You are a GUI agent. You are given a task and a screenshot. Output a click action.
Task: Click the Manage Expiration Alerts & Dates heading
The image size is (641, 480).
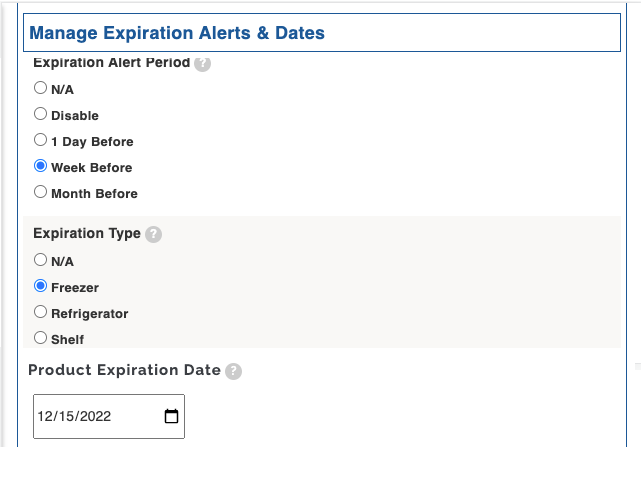pyautogui.click(x=177, y=33)
